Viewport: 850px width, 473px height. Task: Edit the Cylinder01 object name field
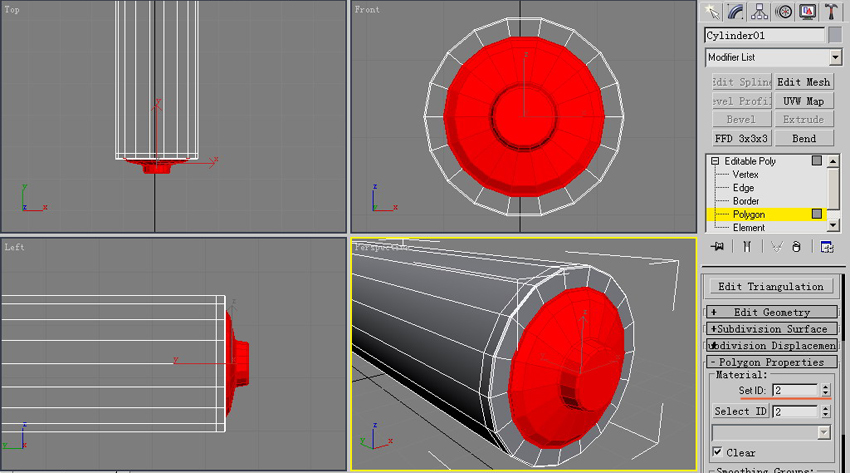pyautogui.click(x=764, y=35)
